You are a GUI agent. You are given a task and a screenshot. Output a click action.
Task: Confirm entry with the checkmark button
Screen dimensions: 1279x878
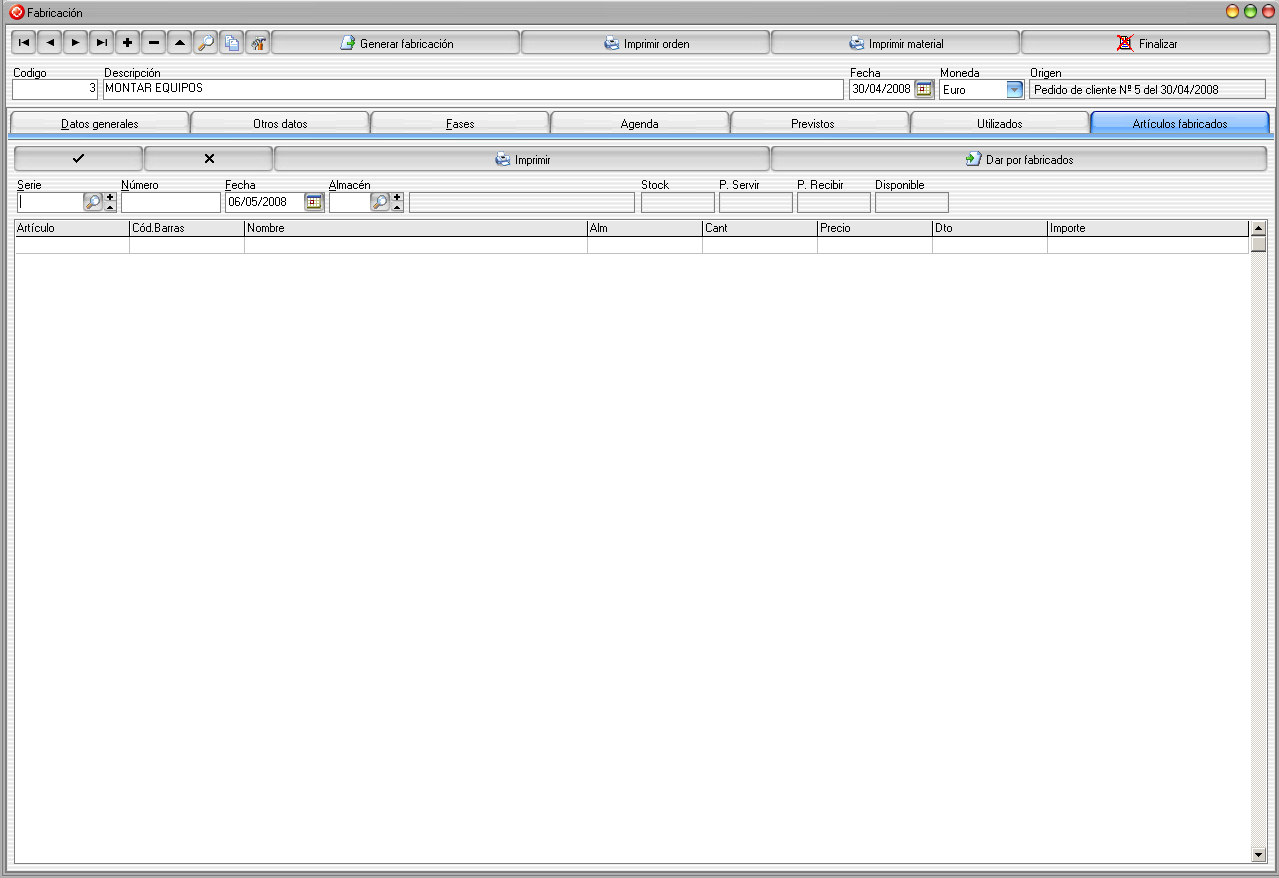(79, 159)
